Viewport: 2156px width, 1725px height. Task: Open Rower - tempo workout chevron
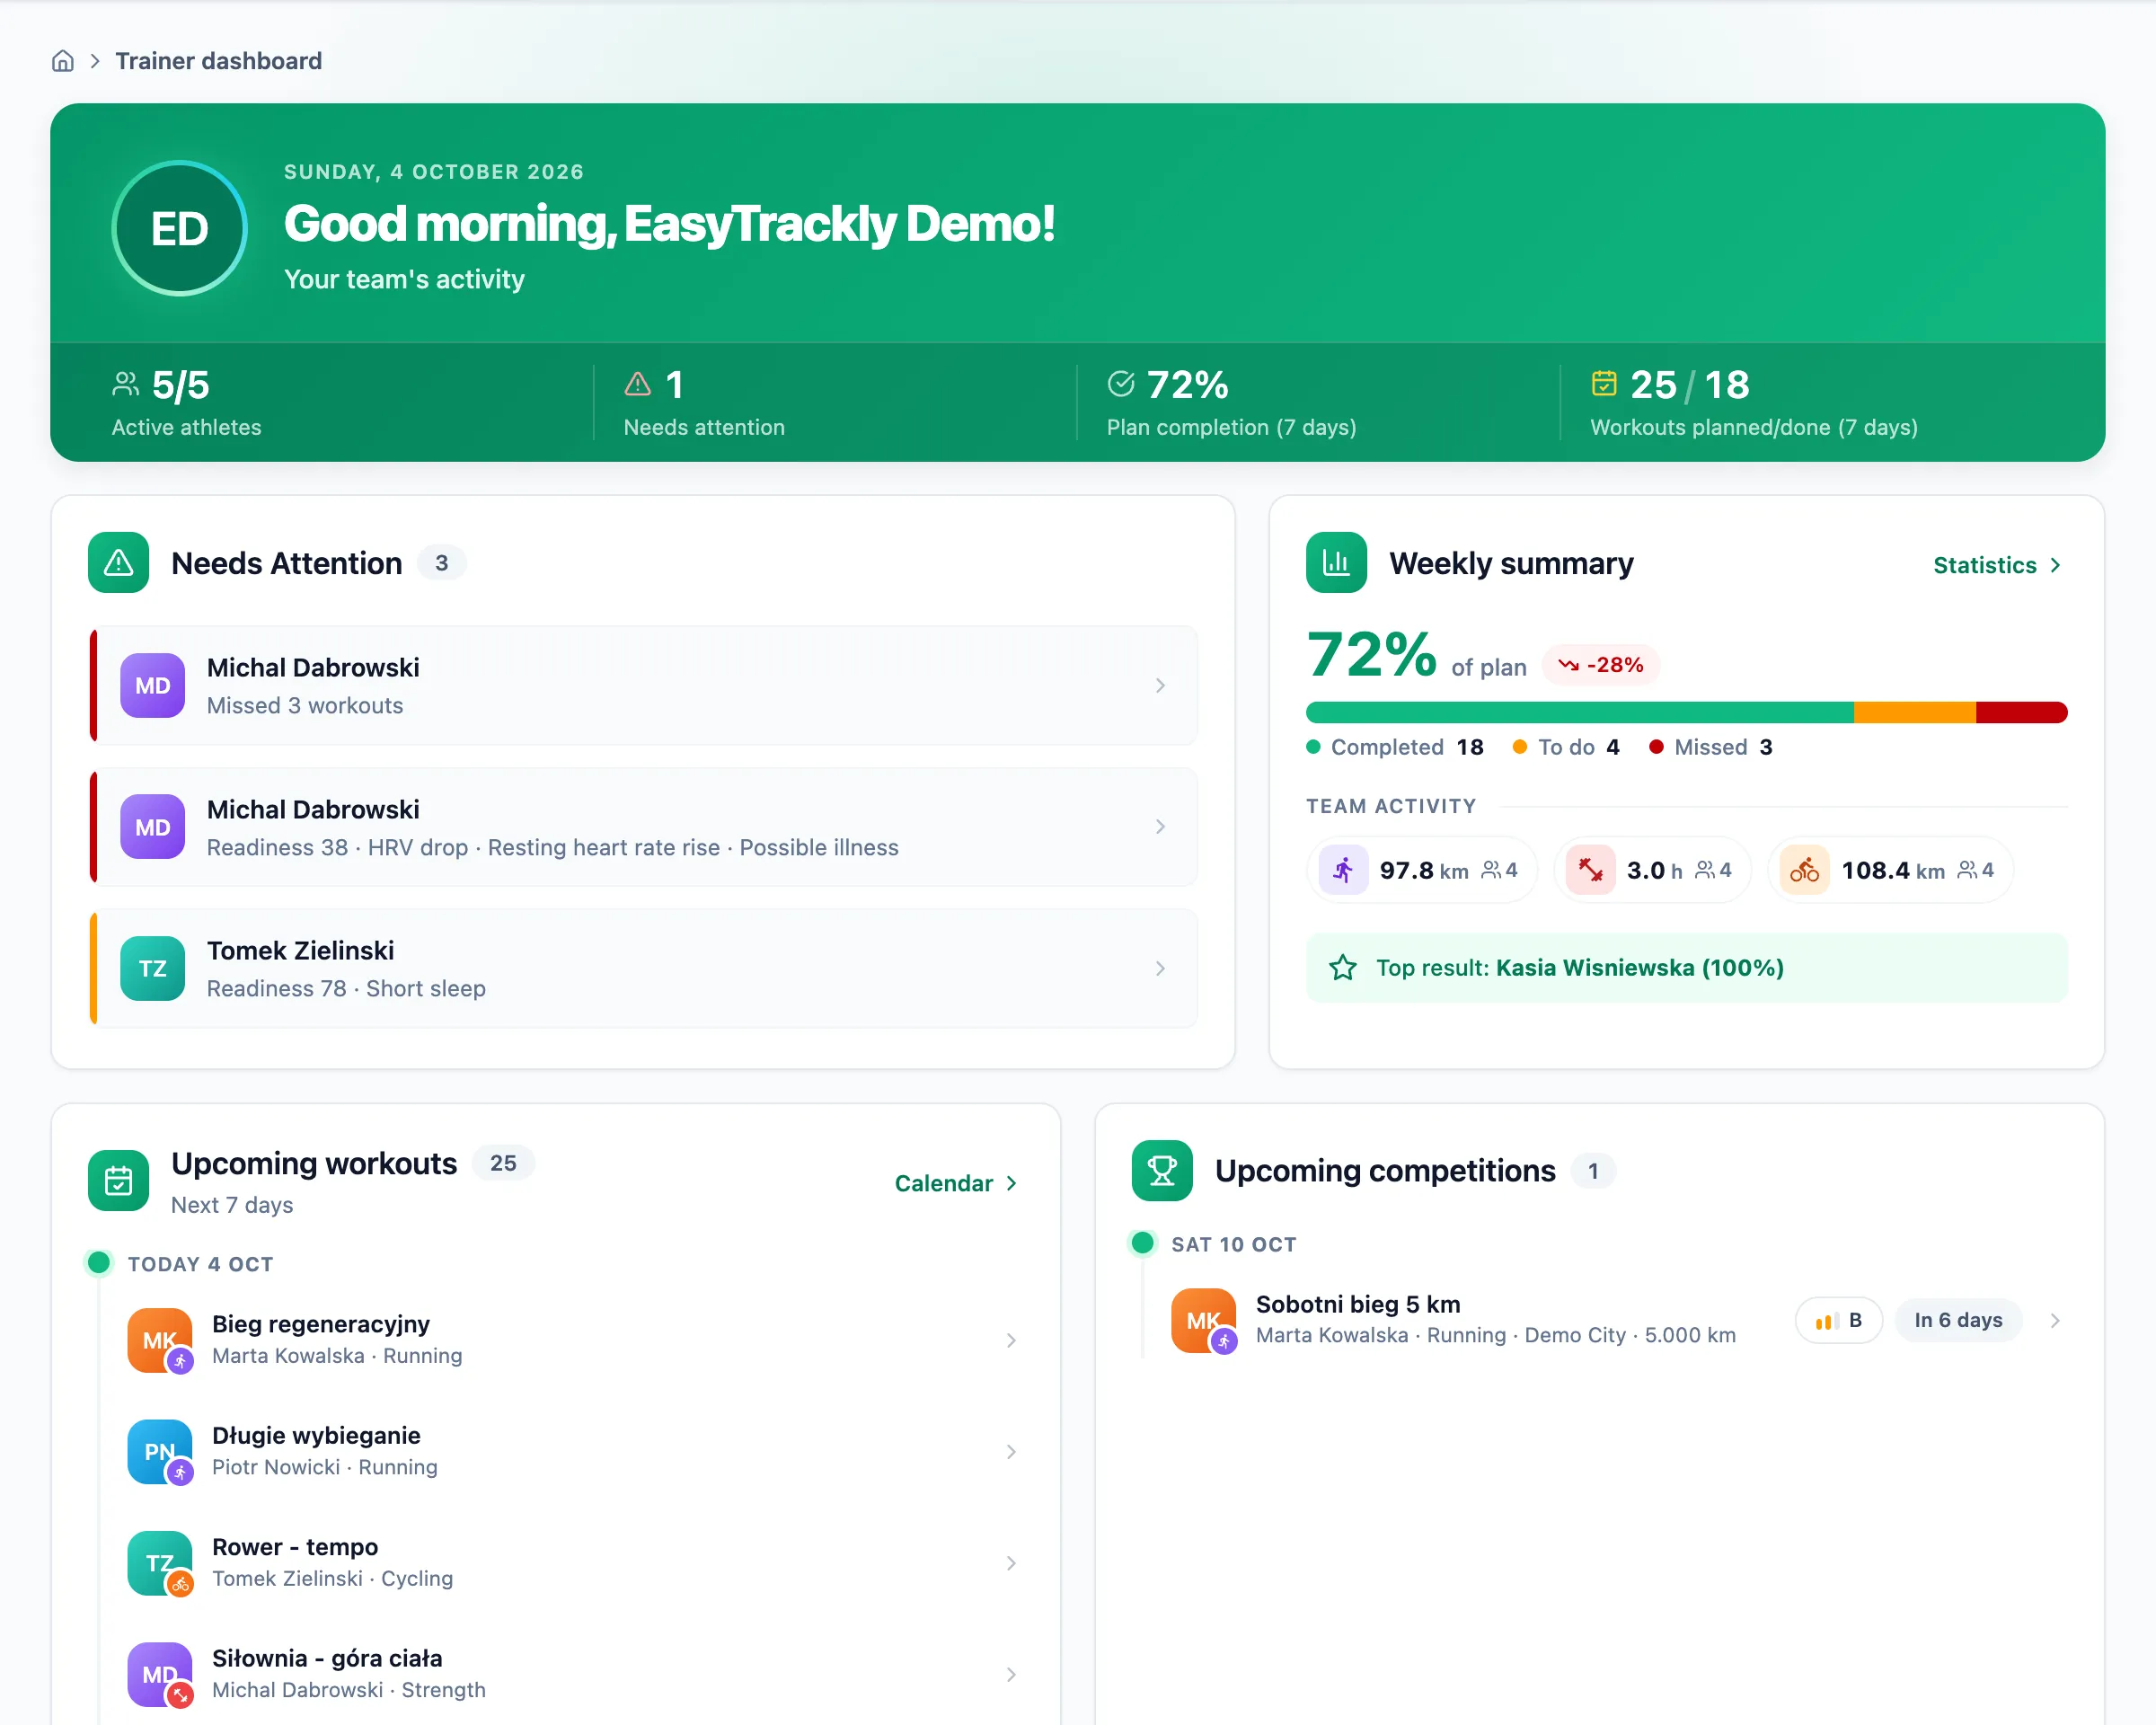click(1011, 1563)
